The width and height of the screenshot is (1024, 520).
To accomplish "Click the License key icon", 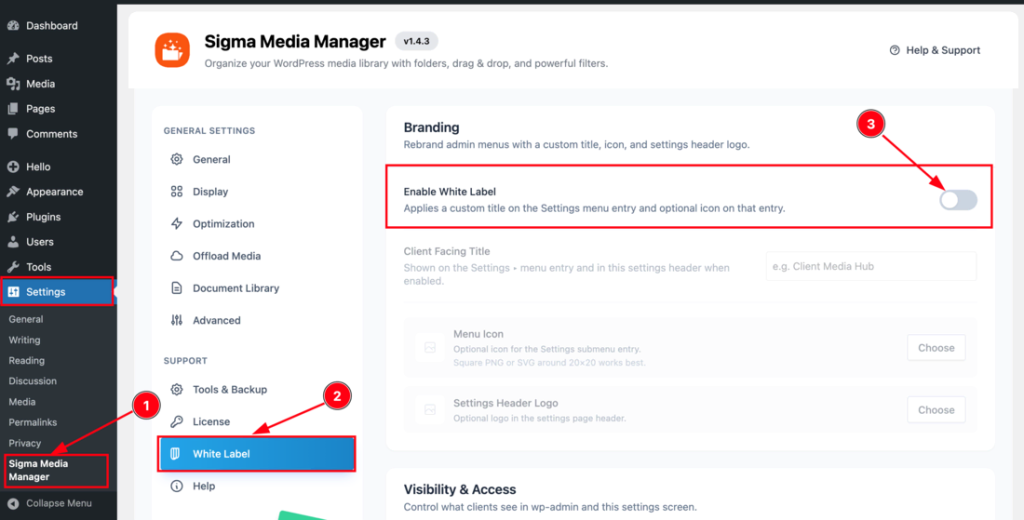I will tap(176, 421).
